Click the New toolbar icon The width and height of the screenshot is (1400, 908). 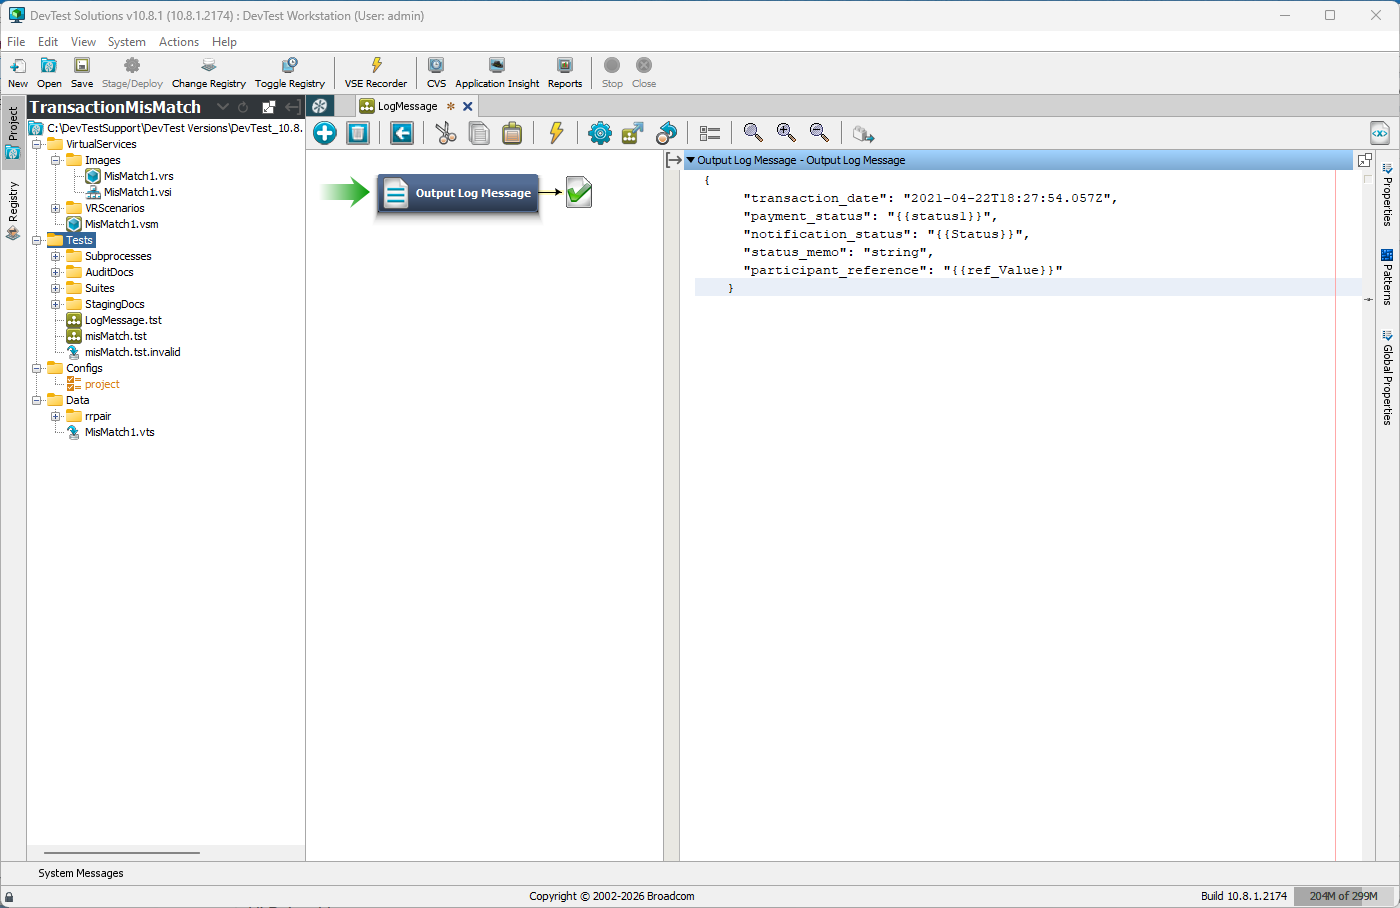(x=18, y=66)
